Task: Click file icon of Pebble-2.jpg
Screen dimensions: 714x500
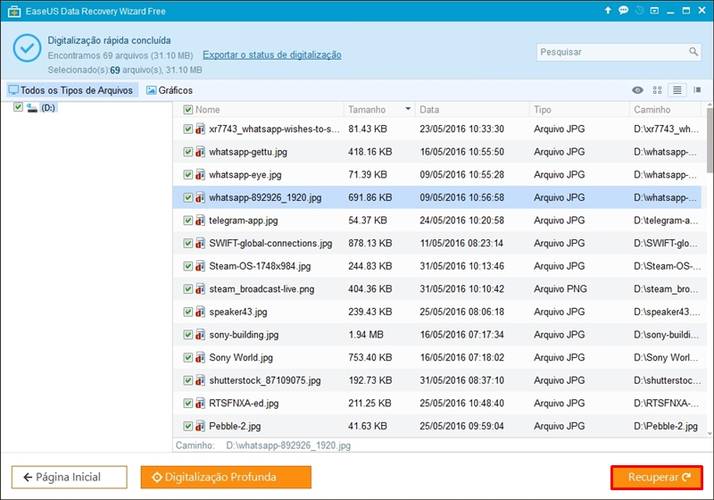Action: pyautogui.click(x=200, y=426)
